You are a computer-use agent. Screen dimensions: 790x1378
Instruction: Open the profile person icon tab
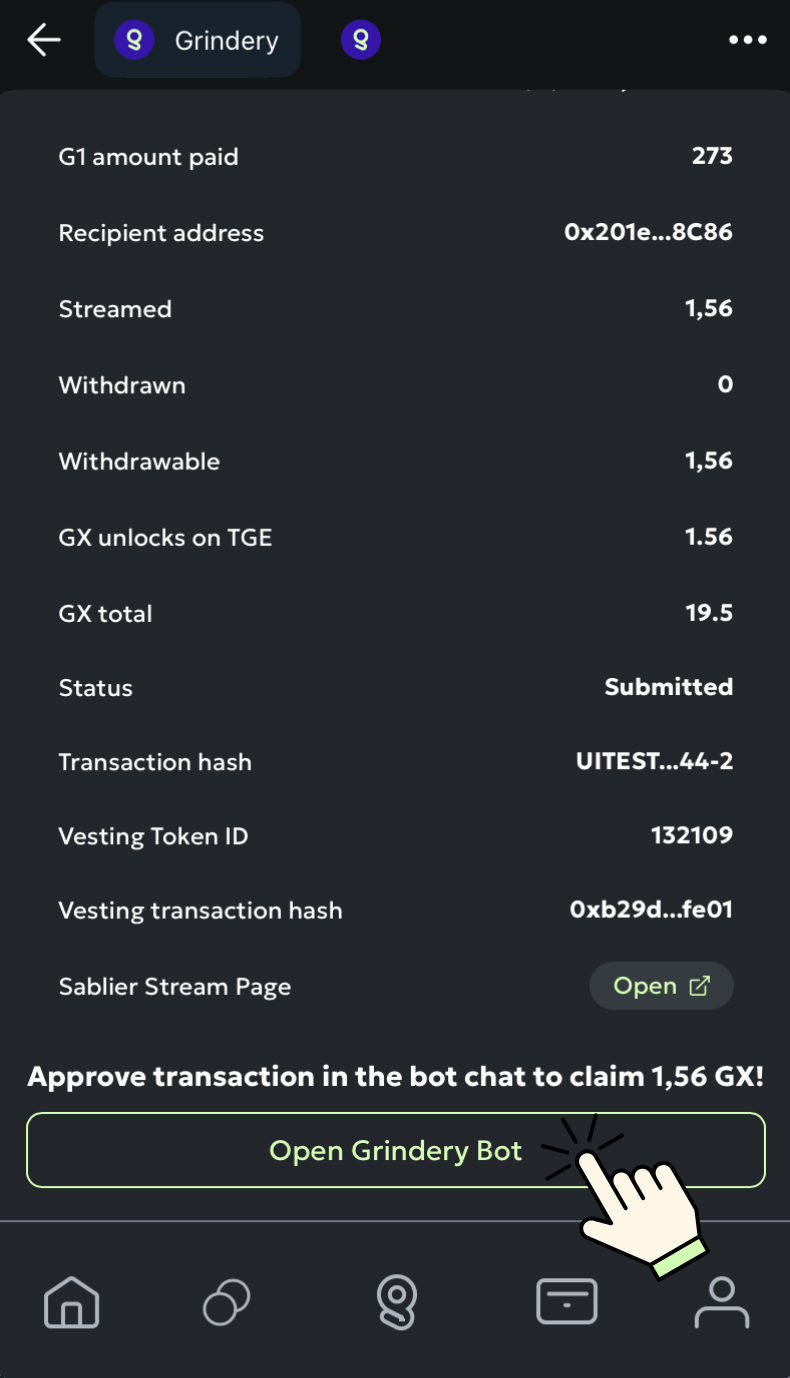[722, 1302]
